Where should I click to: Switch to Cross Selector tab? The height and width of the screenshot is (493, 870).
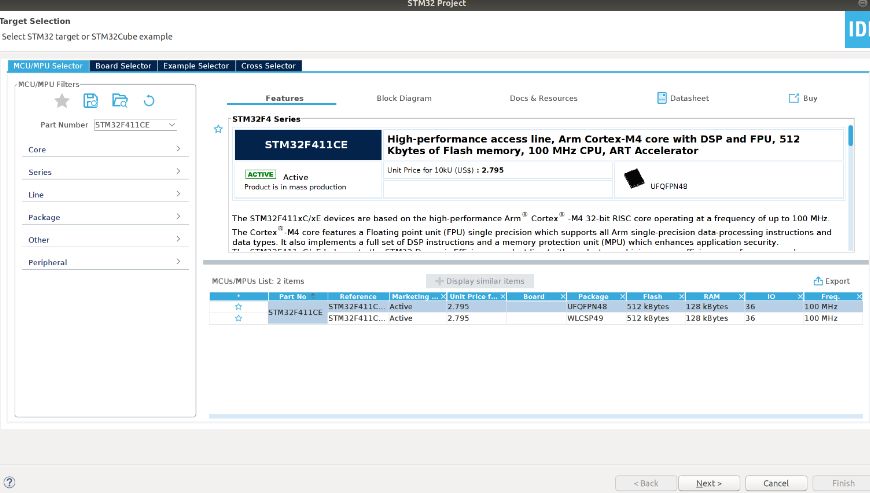pyautogui.click(x=268, y=65)
